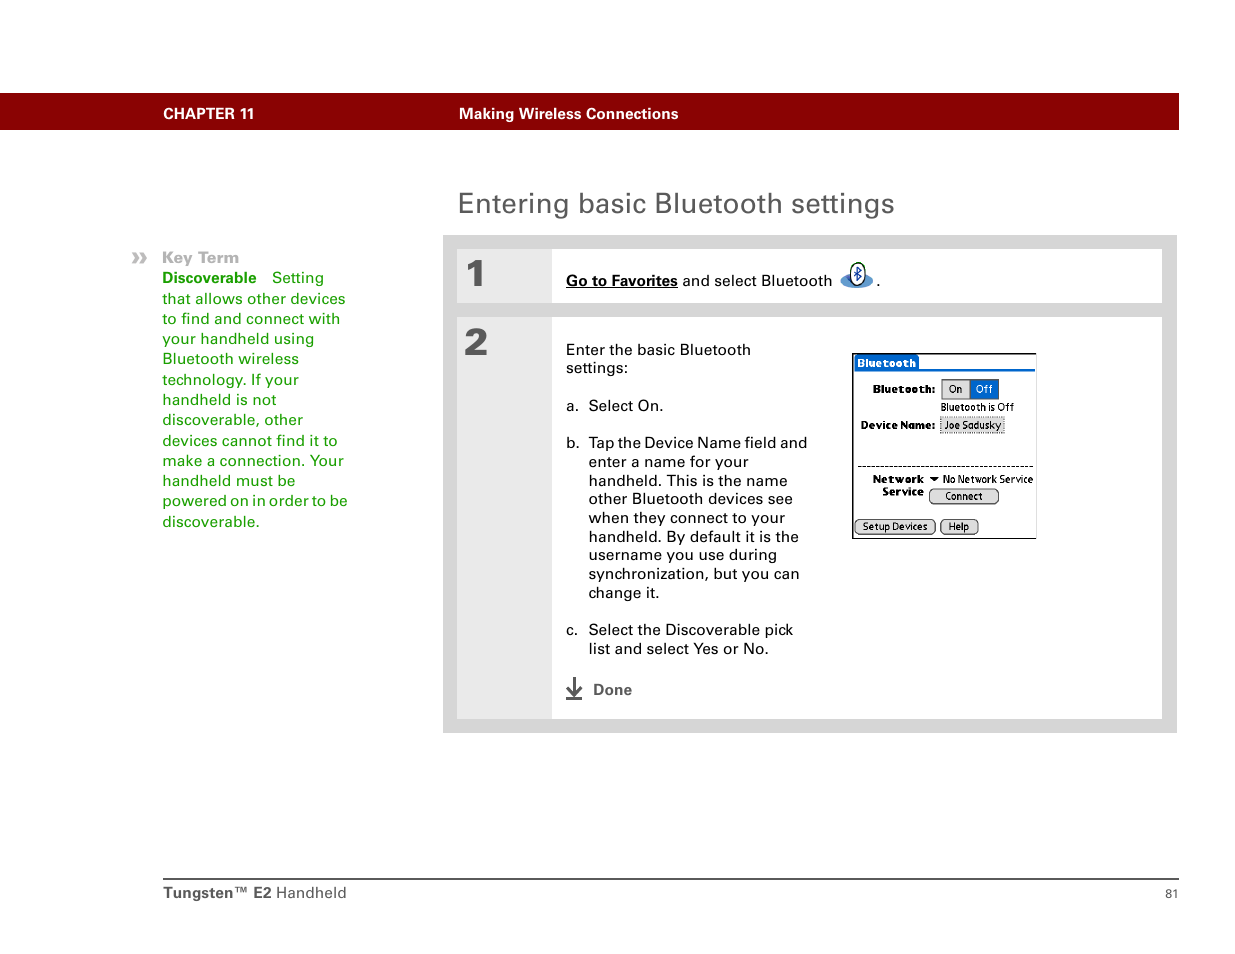Click 'CHAPTER 11' in the header bar
Image resolution: width=1235 pixels, height=954 pixels.
point(208,114)
